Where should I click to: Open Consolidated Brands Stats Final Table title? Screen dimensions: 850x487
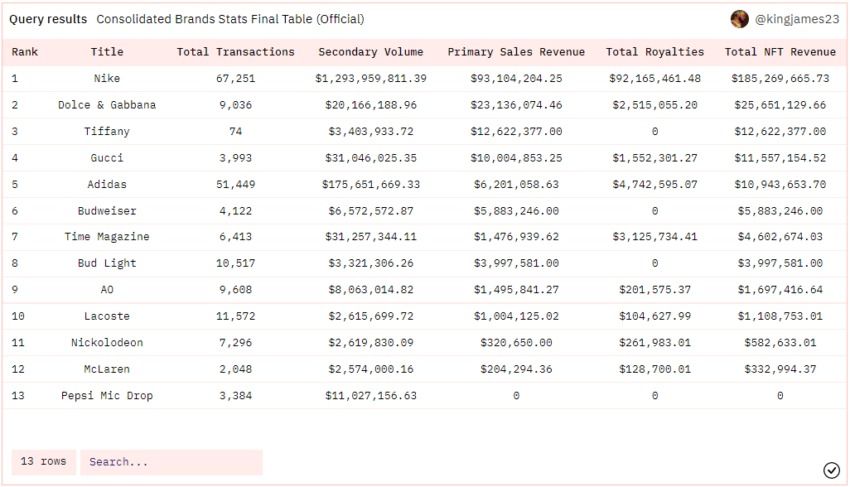[x=230, y=19]
